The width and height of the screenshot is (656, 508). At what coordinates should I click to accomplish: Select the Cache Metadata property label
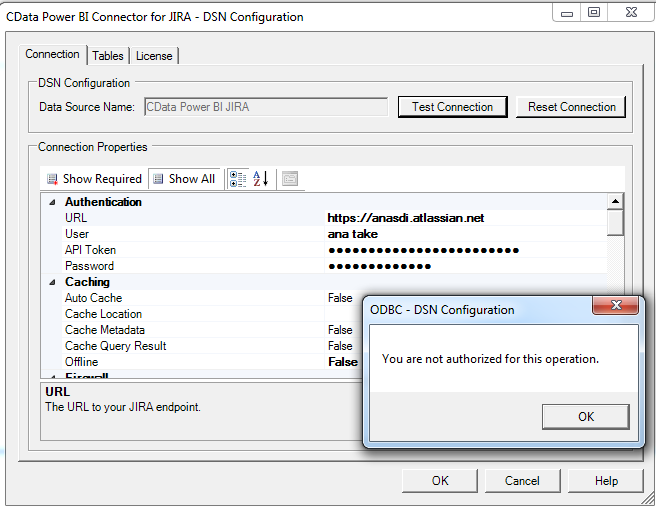click(105, 330)
